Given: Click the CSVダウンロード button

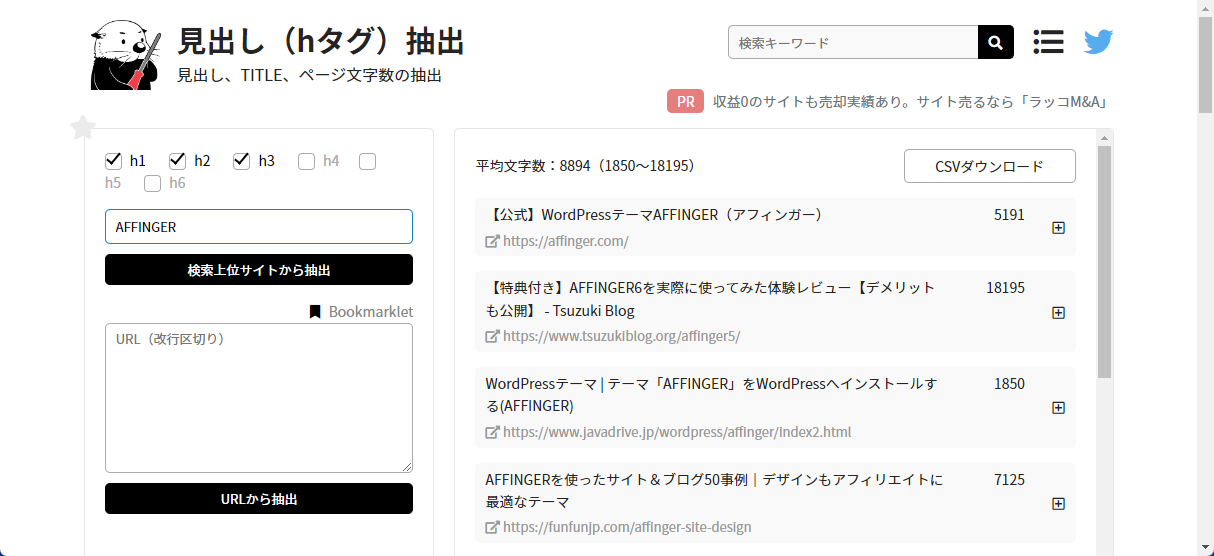Looking at the screenshot, I should 989,166.
